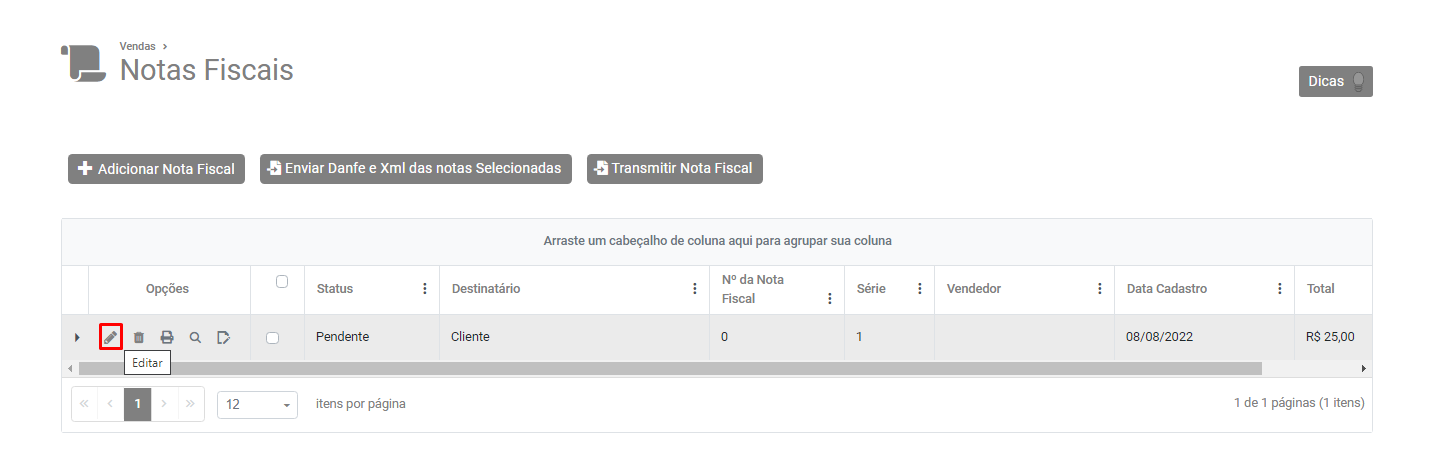1443x468 pixels.
Task: Click the magnifier view icon in row
Action: pyautogui.click(x=195, y=338)
